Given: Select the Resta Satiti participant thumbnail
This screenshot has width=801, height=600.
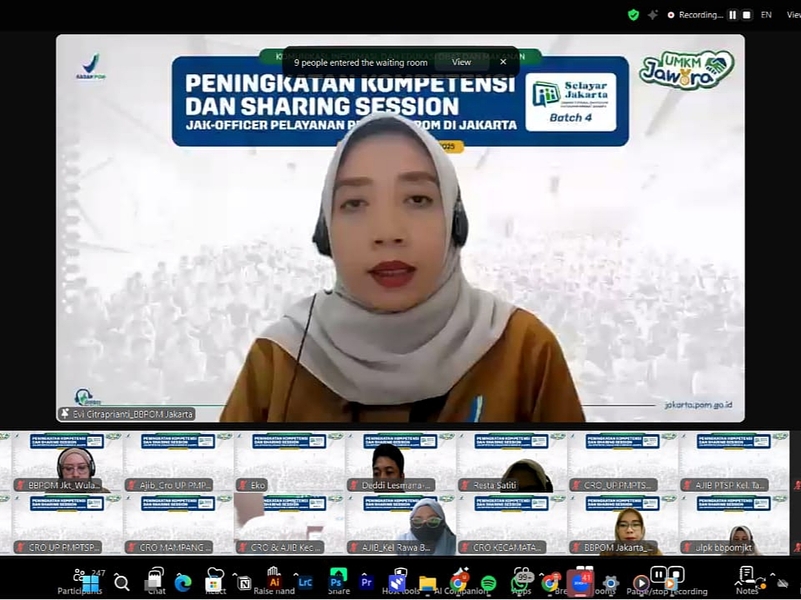Looking at the screenshot, I should (512, 462).
